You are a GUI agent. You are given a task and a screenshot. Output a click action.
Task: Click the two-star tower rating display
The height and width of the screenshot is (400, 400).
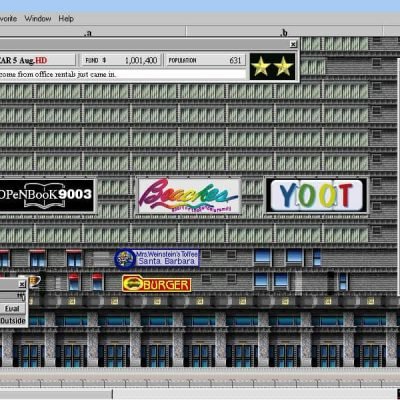click(x=272, y=67)
